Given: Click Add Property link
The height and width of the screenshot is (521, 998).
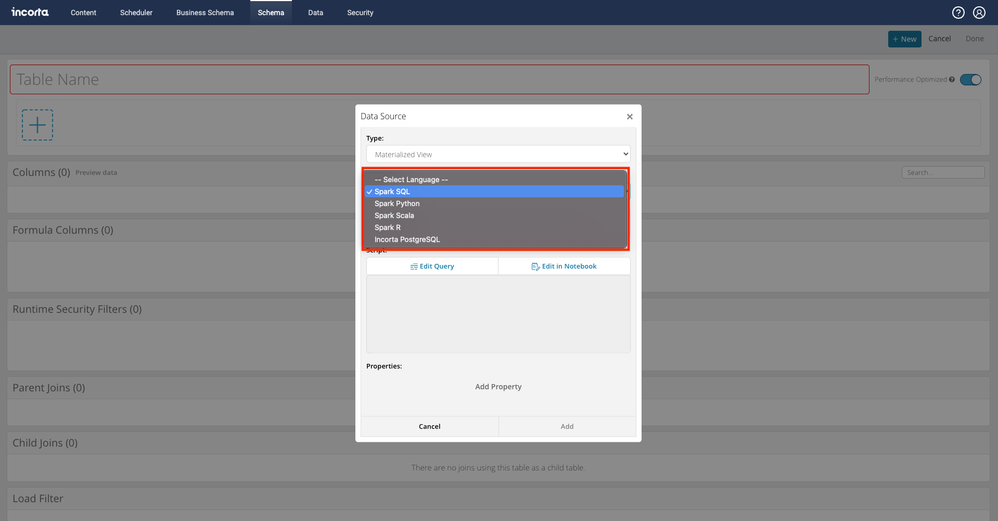Looking at the screenshot, I should [498, 387].
